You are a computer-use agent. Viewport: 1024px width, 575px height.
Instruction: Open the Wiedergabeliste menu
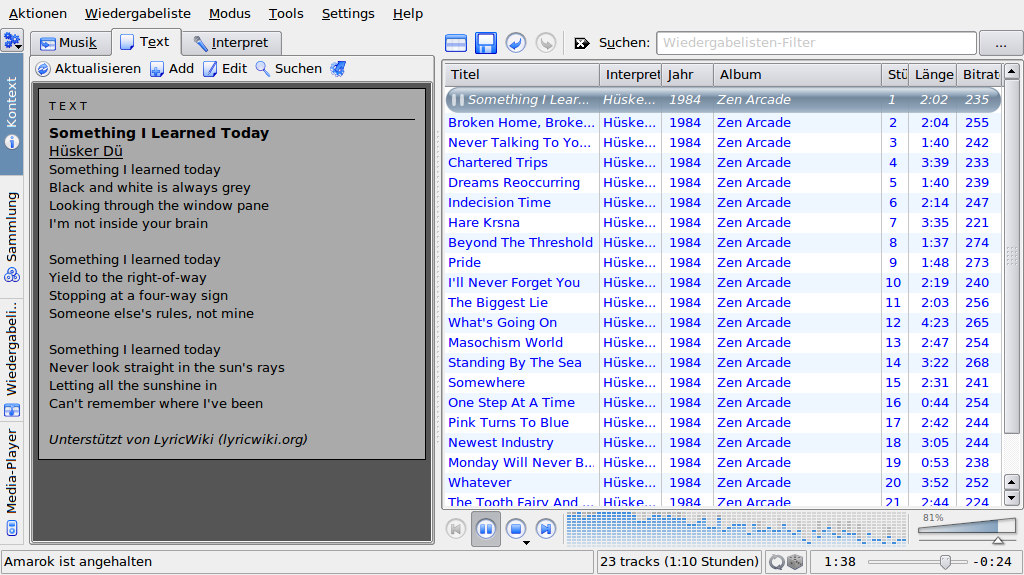138,13
